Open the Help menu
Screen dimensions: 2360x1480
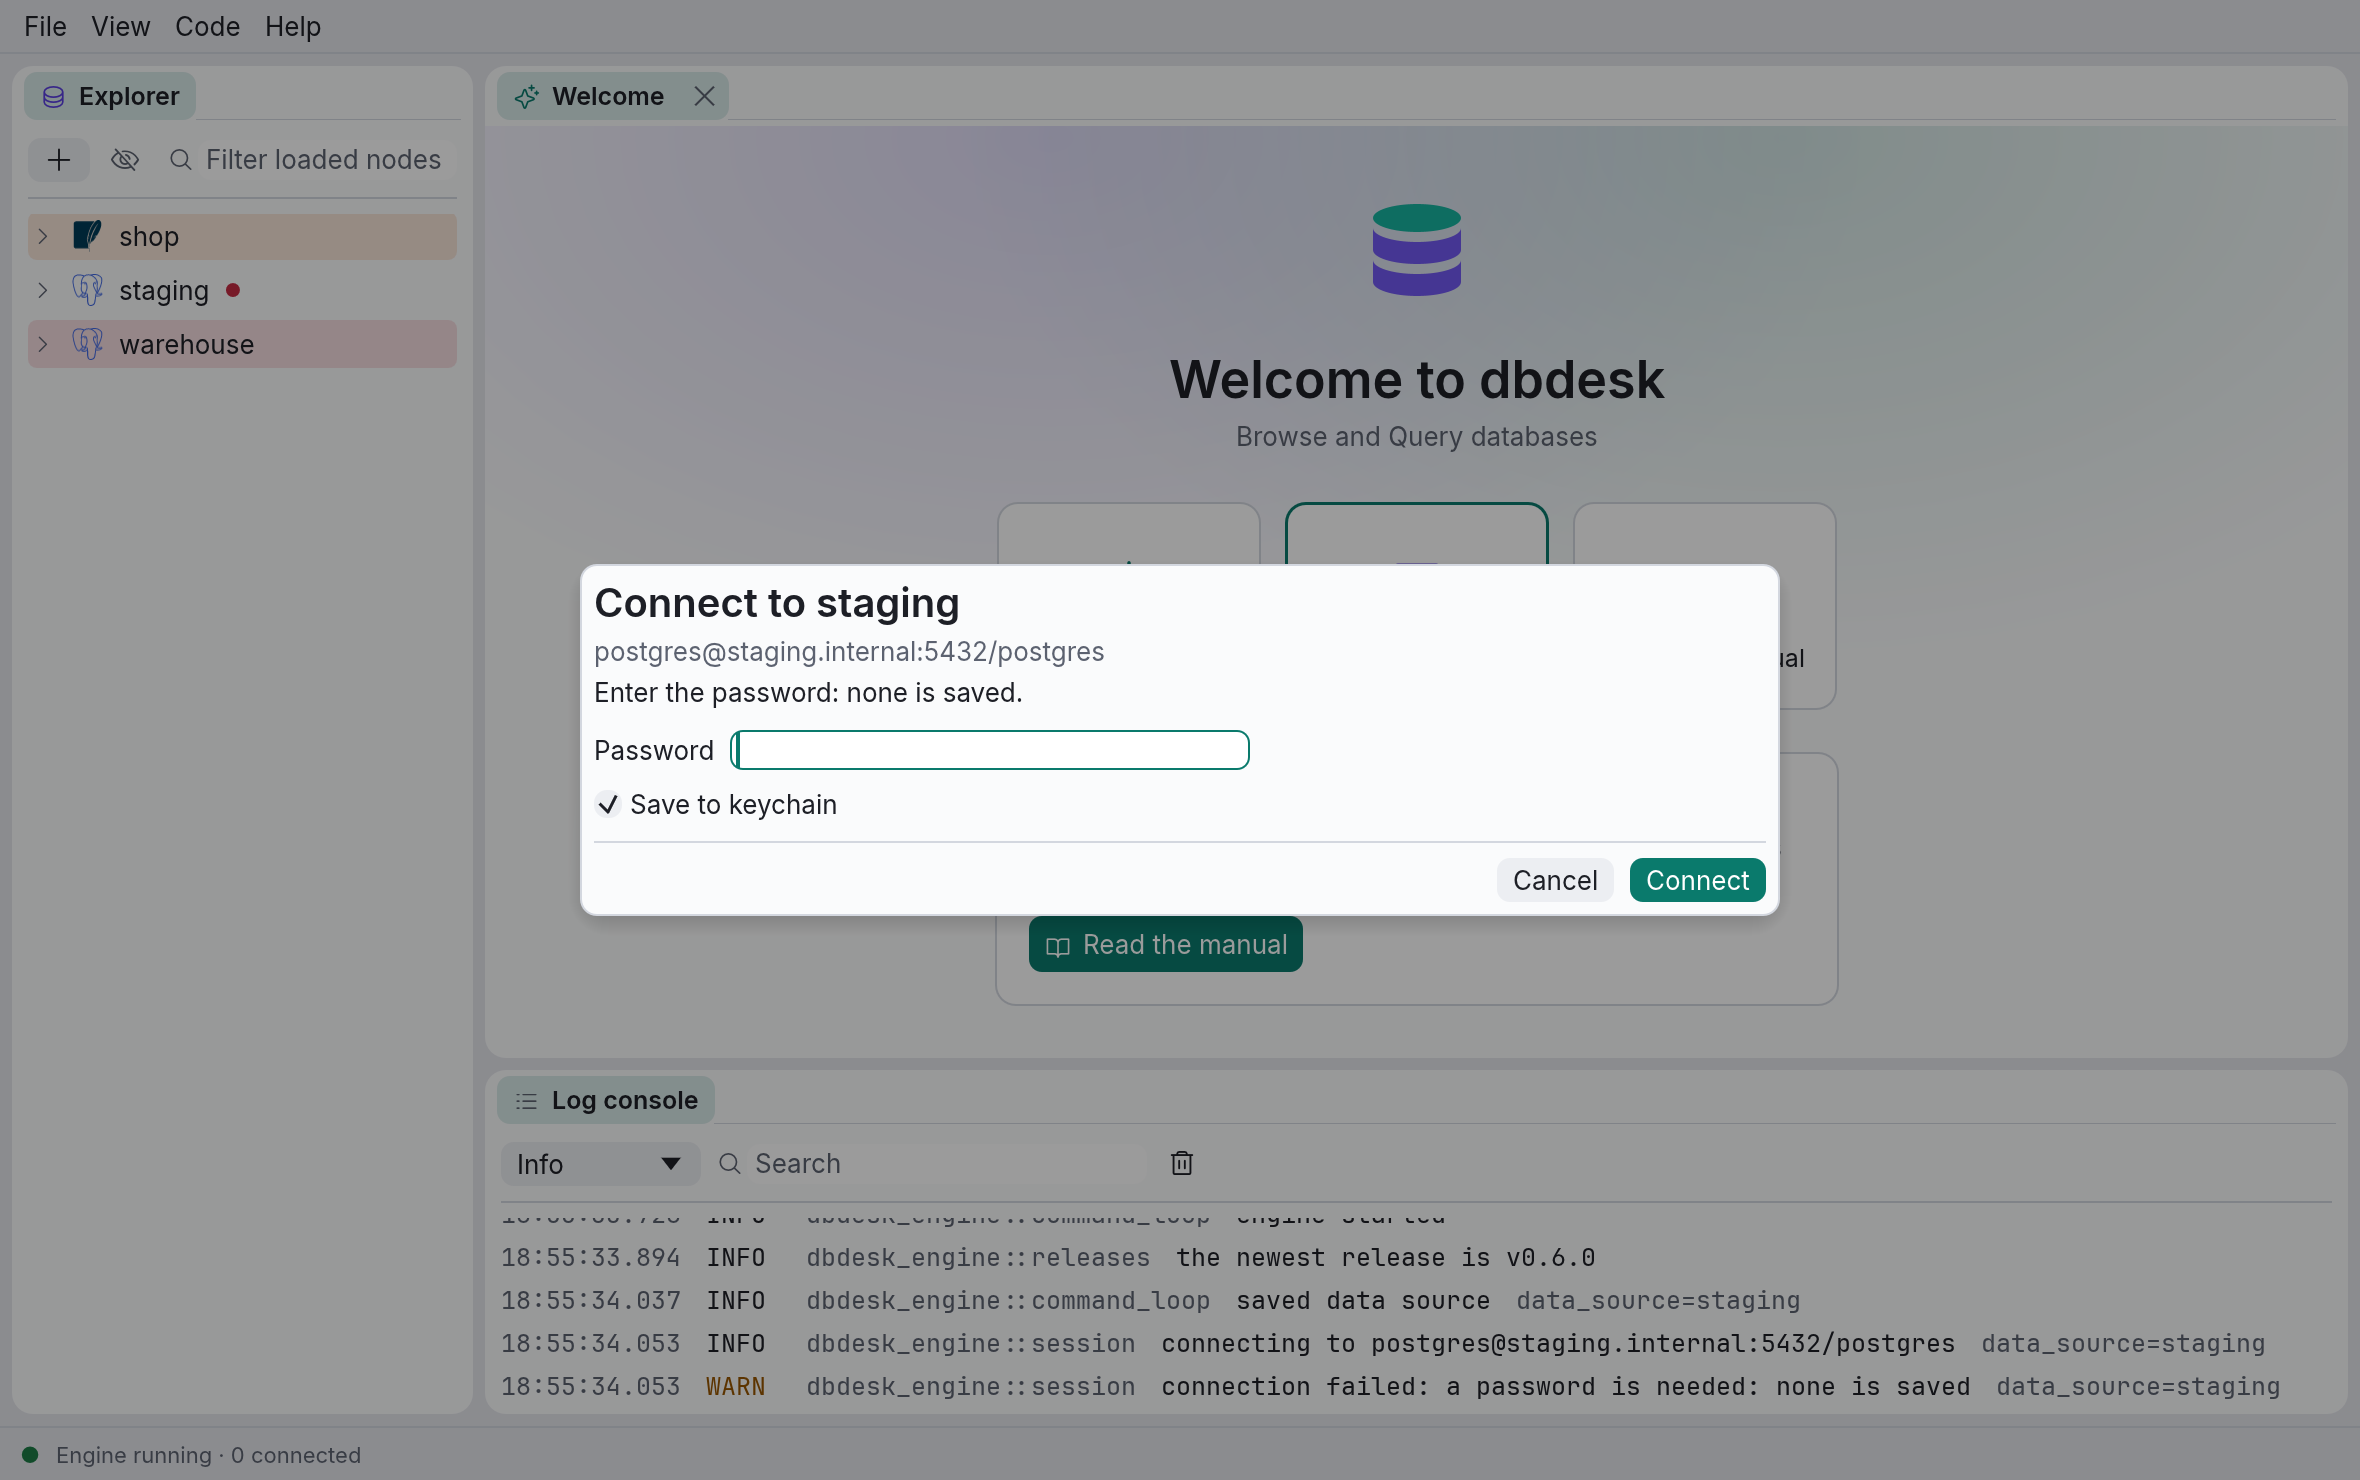coord(292,26)
